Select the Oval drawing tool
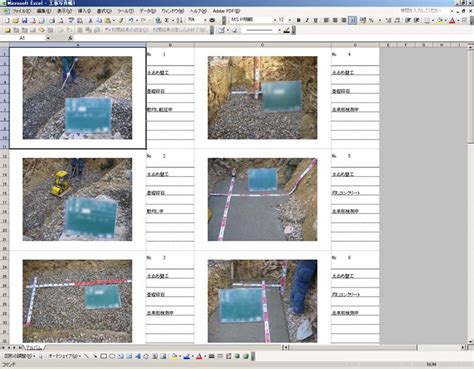The image size is (474, 369). [x=112, y=356]
